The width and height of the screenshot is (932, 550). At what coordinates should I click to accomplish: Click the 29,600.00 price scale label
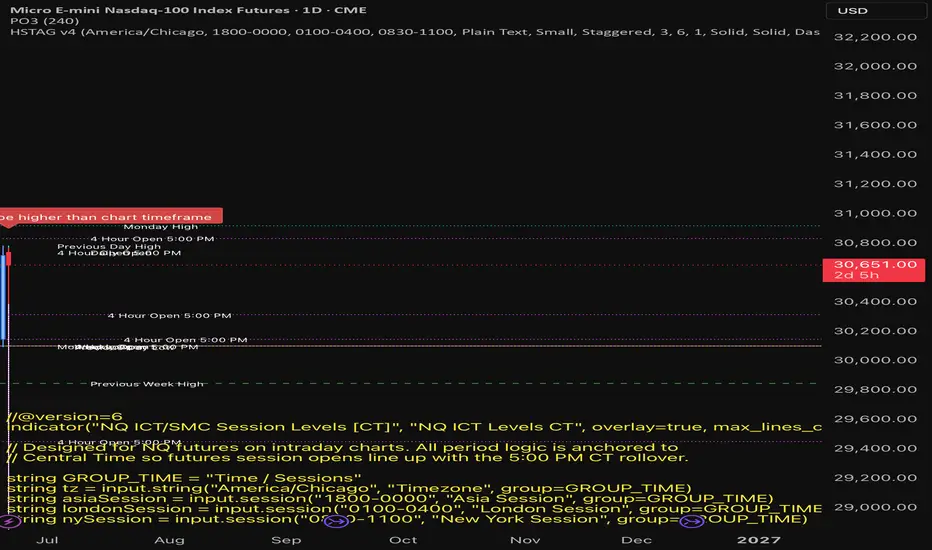tap(875, 419)
